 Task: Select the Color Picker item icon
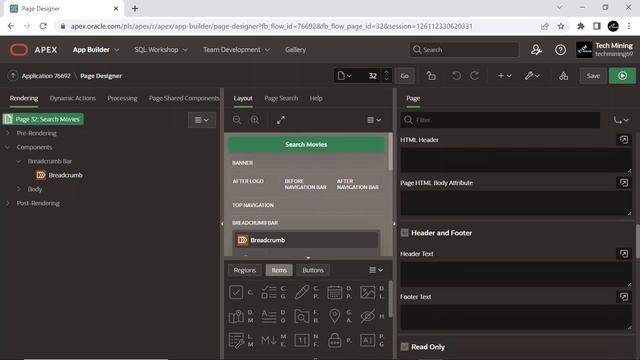coord(302,292)
